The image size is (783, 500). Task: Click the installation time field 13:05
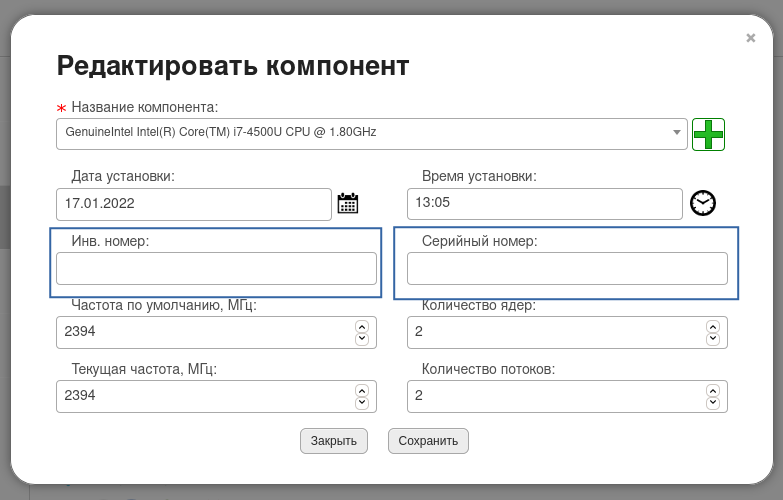(x=545, y=204)
